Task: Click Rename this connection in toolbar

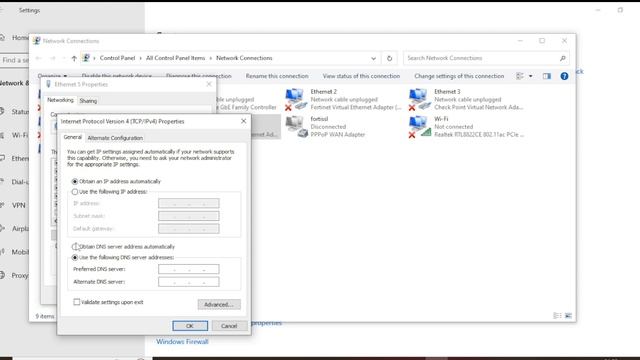Action: [x=277, y=76]
